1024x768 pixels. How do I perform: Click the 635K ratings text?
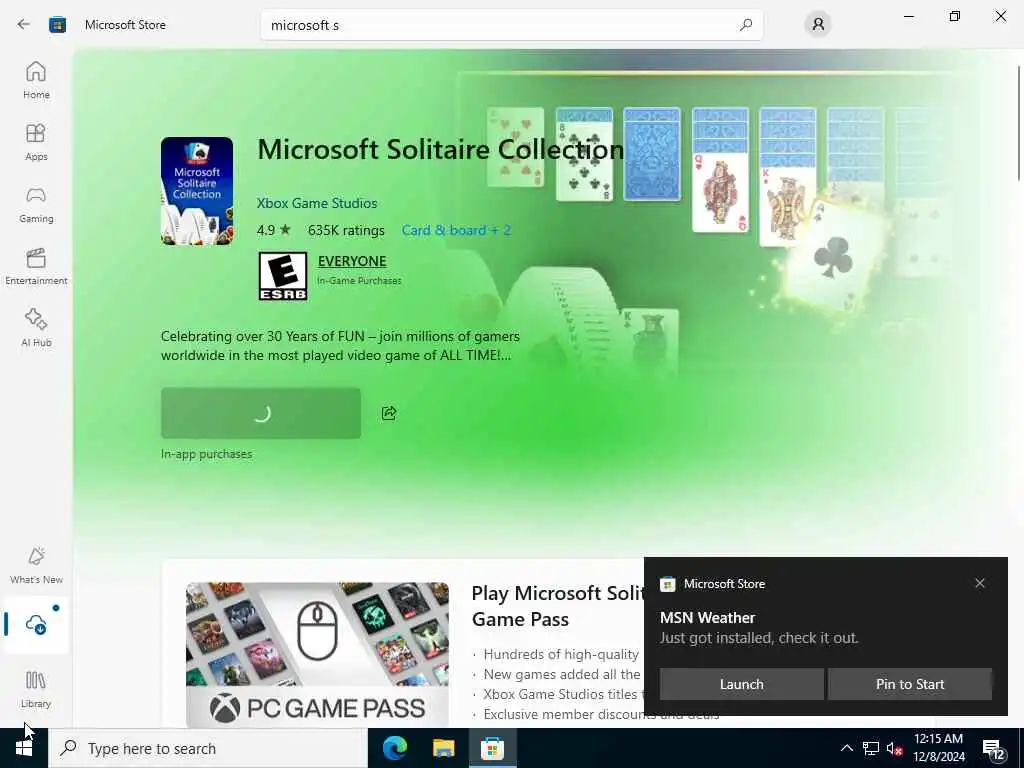tap(346, 231)
